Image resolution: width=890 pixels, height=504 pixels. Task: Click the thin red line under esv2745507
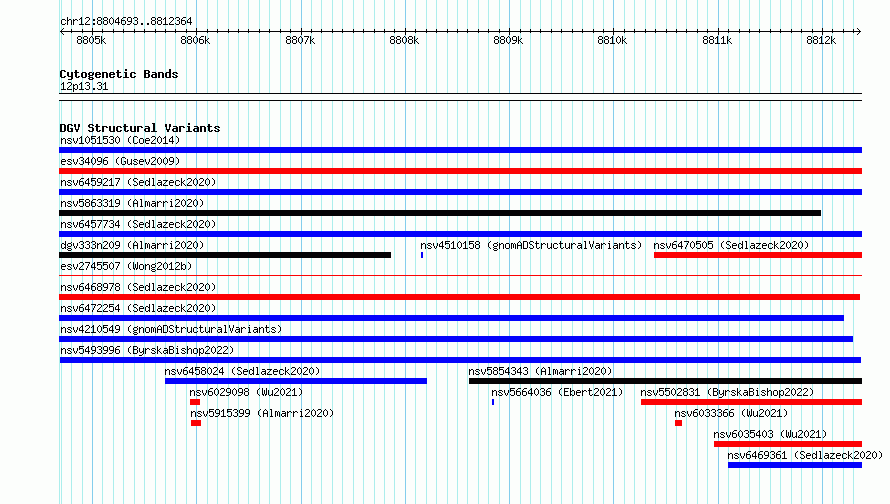(460, 276)
